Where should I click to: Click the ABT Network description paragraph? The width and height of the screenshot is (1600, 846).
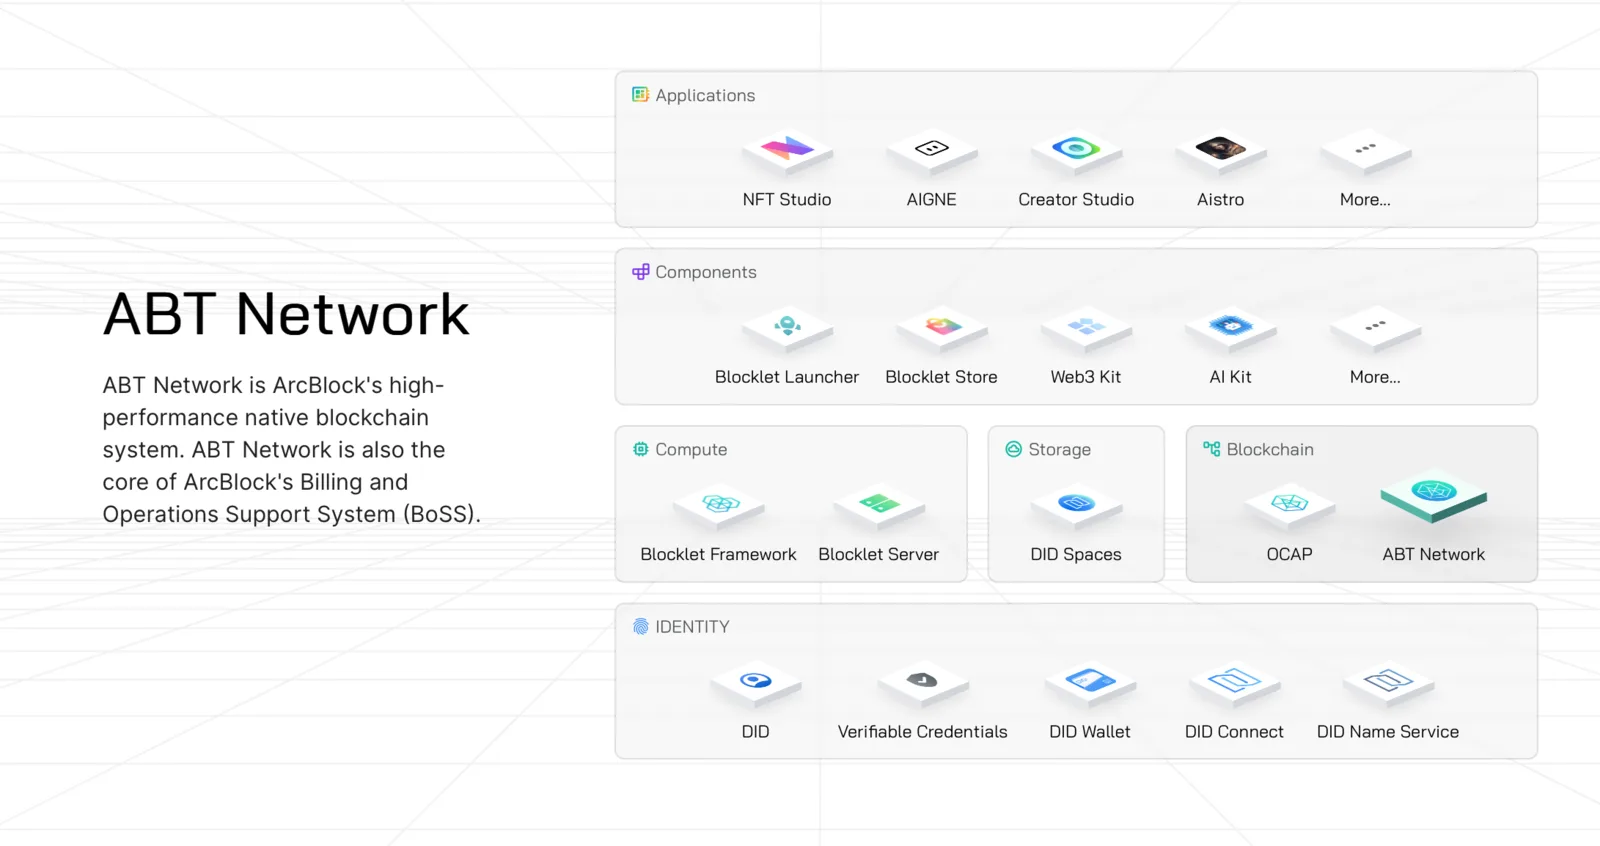292,450
